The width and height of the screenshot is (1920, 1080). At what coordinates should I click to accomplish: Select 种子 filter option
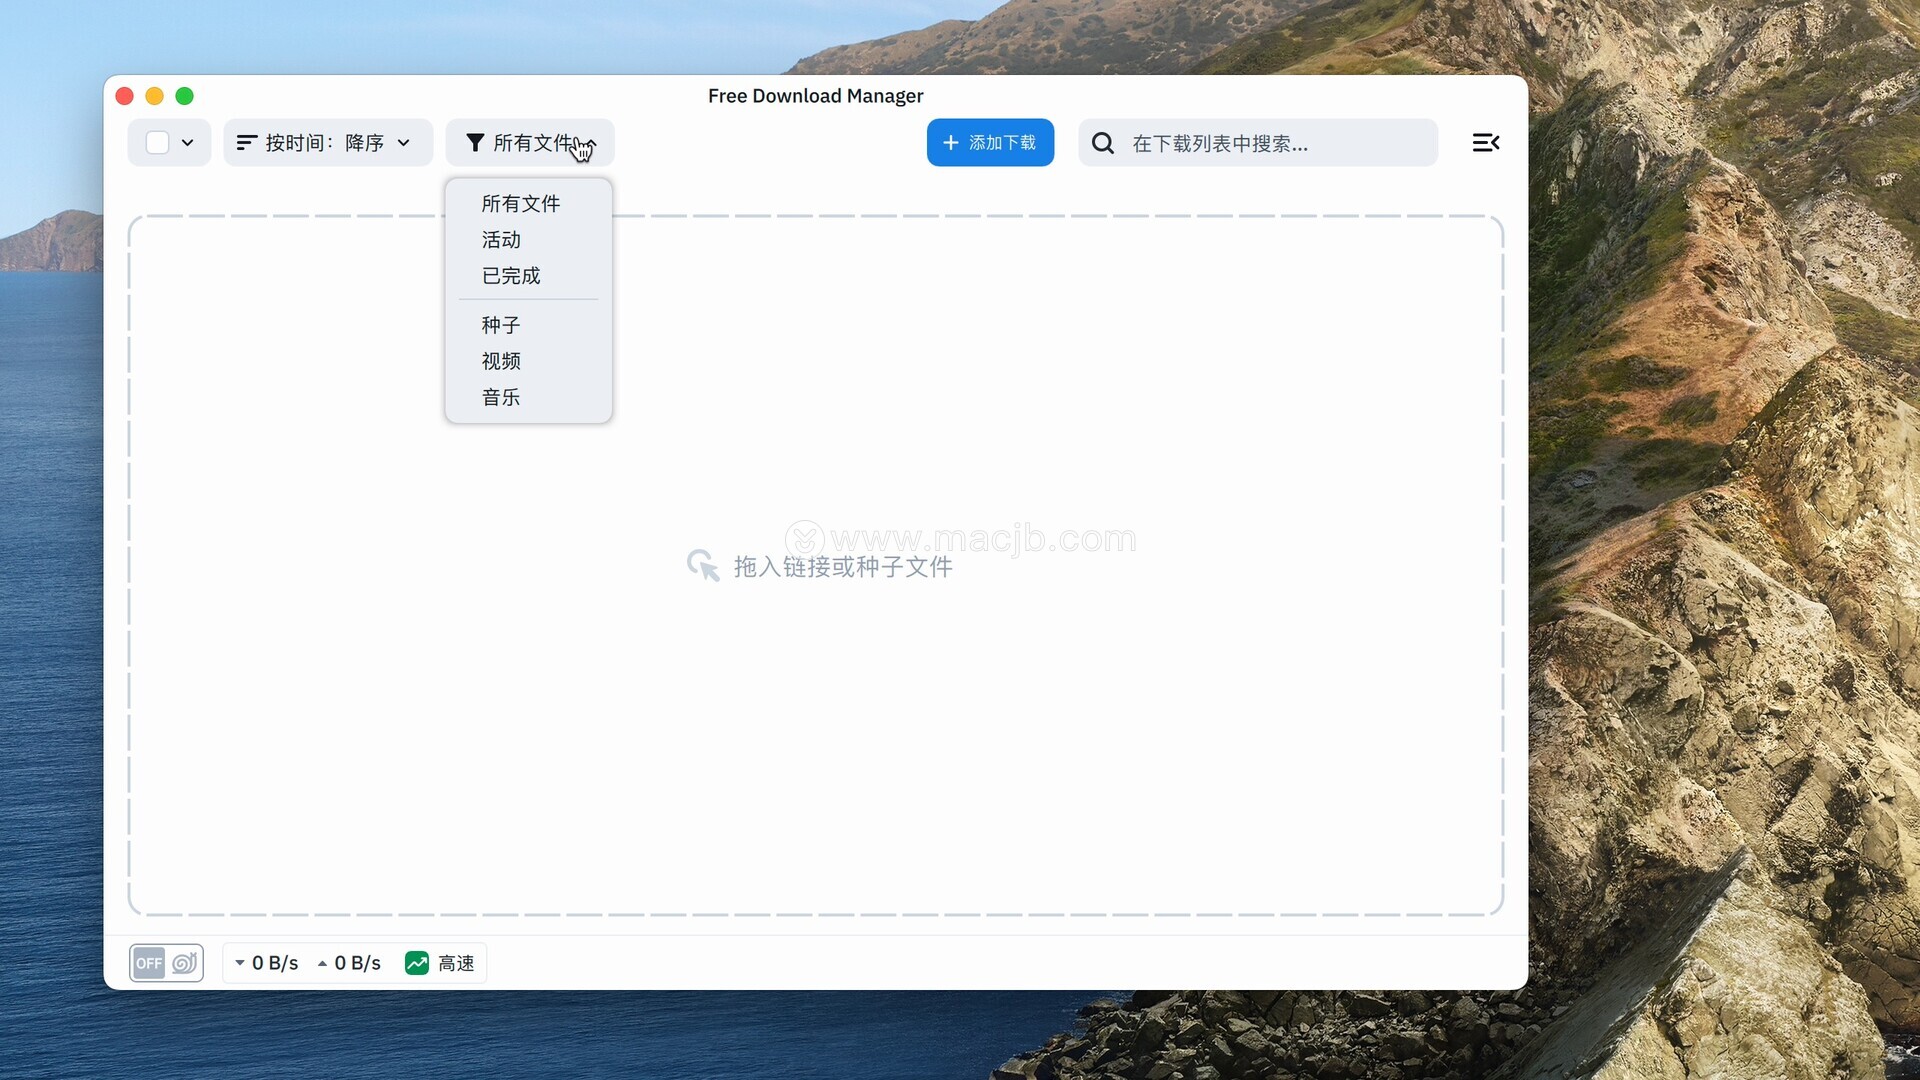pyautogui.click(x=501, y=325)
